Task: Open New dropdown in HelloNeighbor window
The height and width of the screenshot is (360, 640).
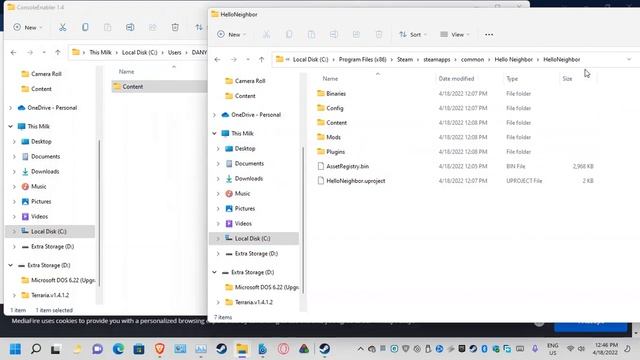Action: click(x=231, y=35)
